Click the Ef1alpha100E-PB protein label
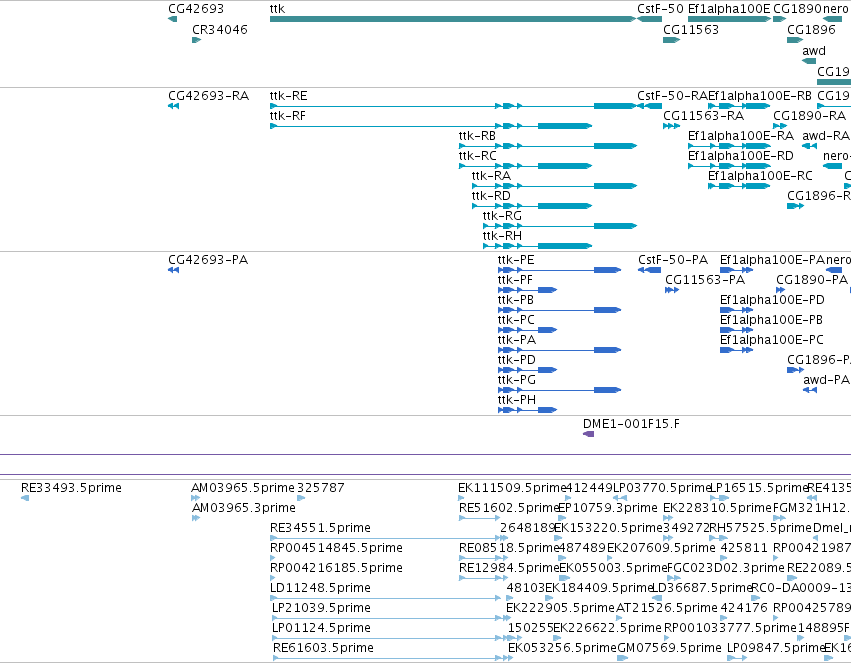This screenshot has width=851, height=663. coord(771,321)
